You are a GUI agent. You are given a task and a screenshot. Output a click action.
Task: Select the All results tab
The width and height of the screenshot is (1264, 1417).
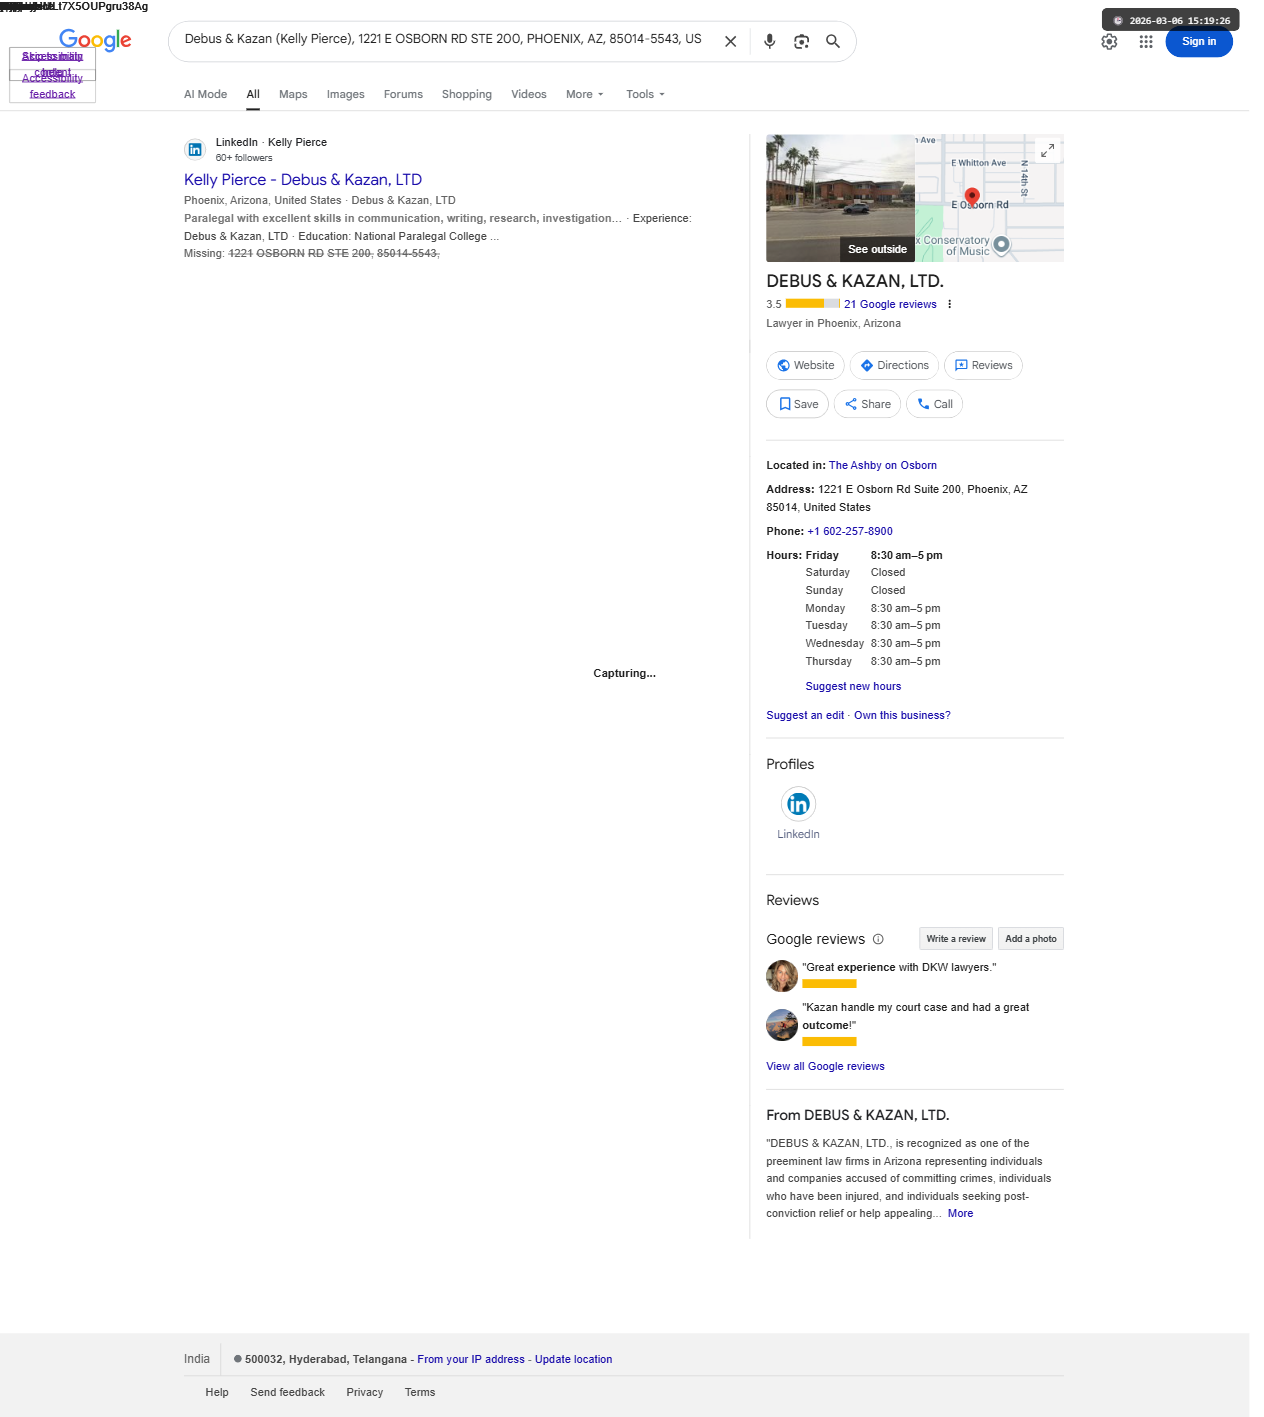253,94
